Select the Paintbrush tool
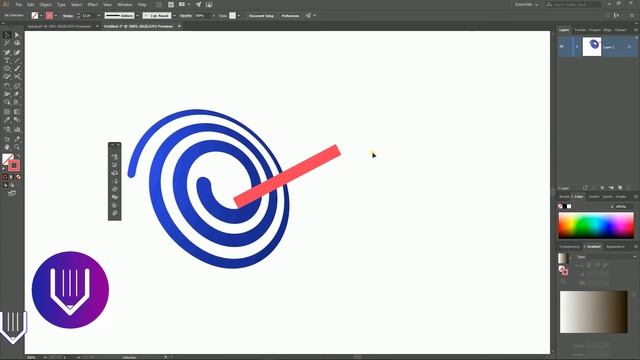 (x=17, y=69)
